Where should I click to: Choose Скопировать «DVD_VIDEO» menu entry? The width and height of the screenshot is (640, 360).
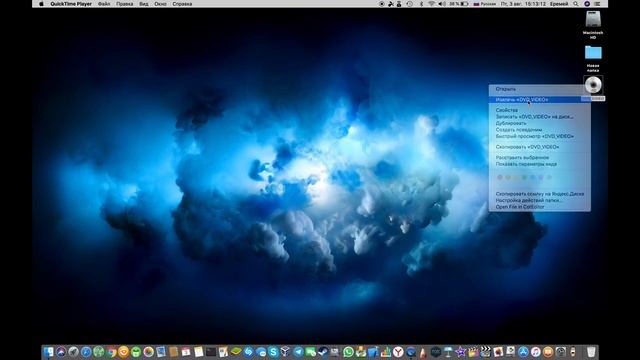(540, 147)
